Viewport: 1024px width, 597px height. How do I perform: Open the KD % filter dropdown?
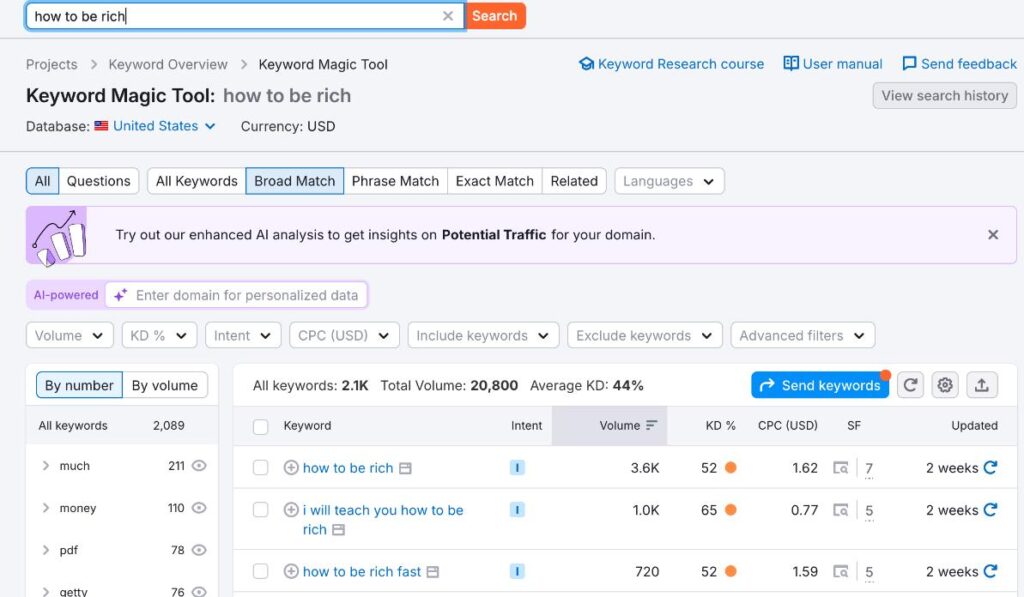(159, 336)
